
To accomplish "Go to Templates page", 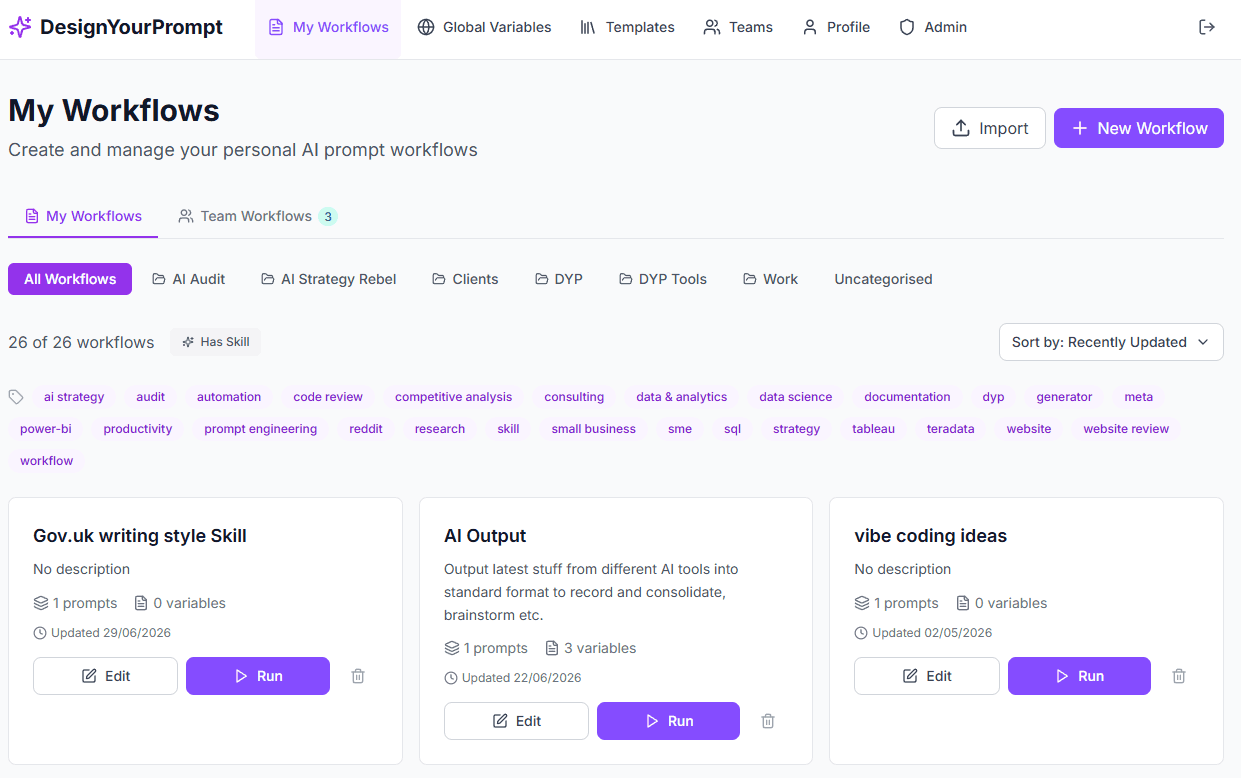I will click(627, 27).
